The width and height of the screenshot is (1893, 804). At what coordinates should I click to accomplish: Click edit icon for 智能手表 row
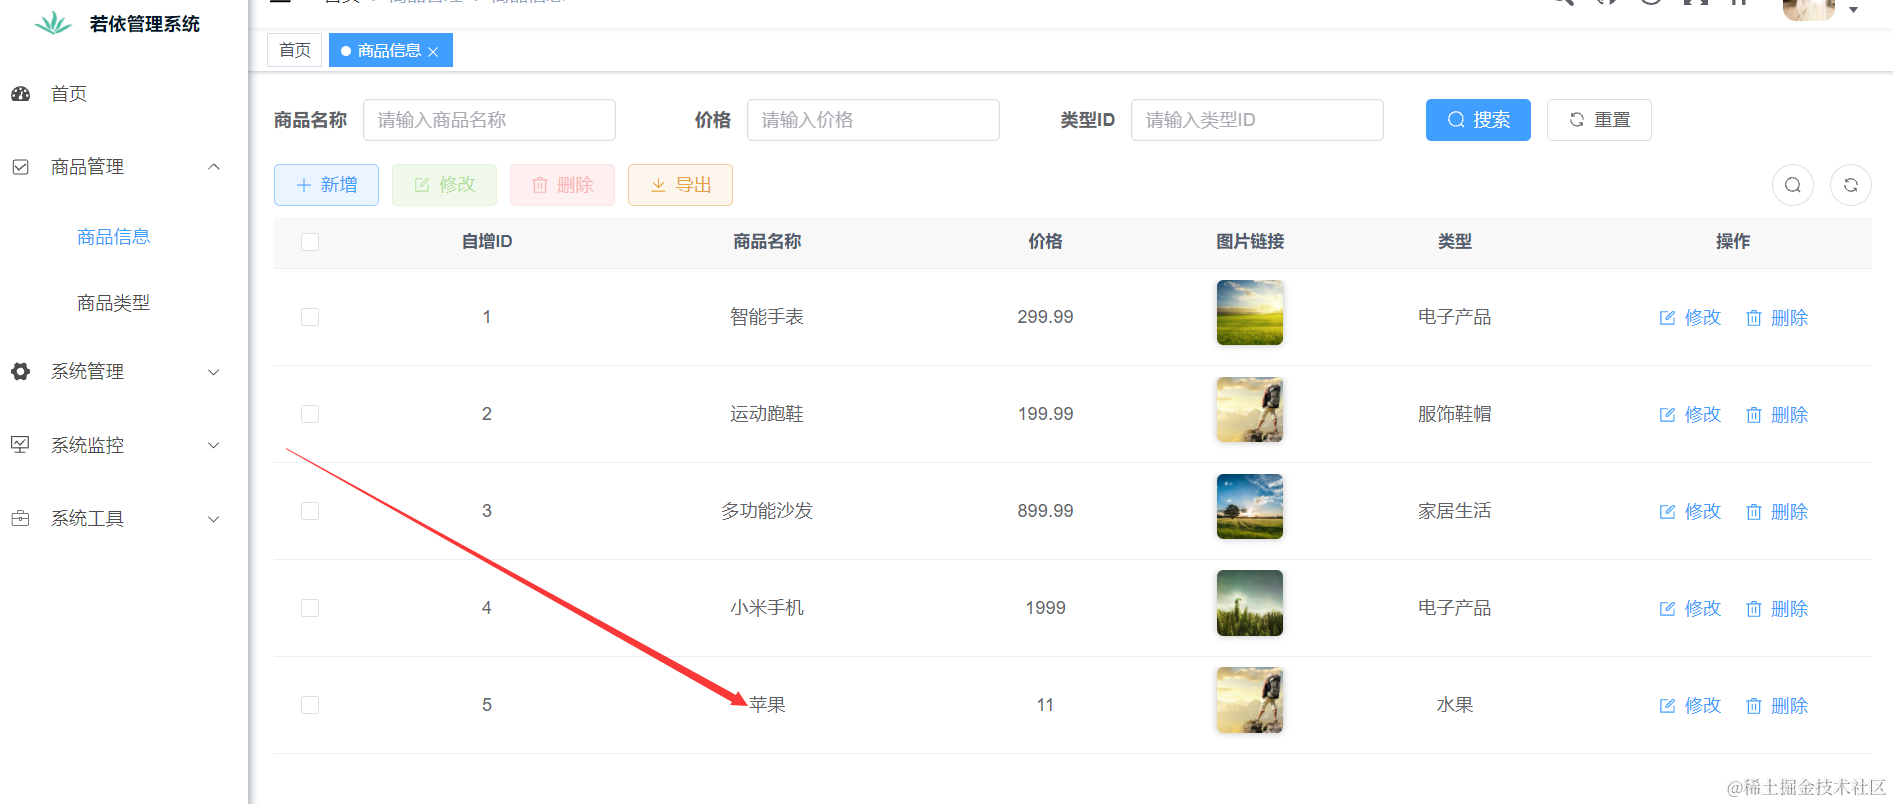pos(1667,318)
